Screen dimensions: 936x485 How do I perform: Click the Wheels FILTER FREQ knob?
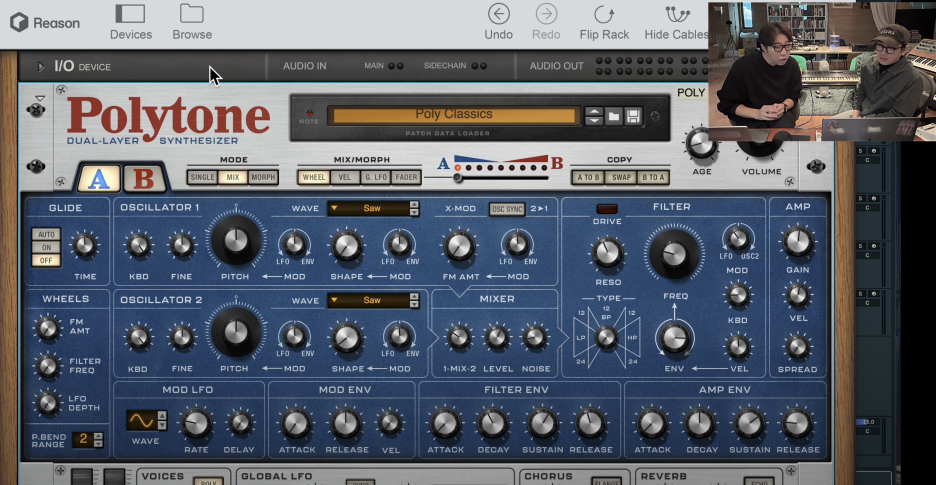(x=47, y=366)
